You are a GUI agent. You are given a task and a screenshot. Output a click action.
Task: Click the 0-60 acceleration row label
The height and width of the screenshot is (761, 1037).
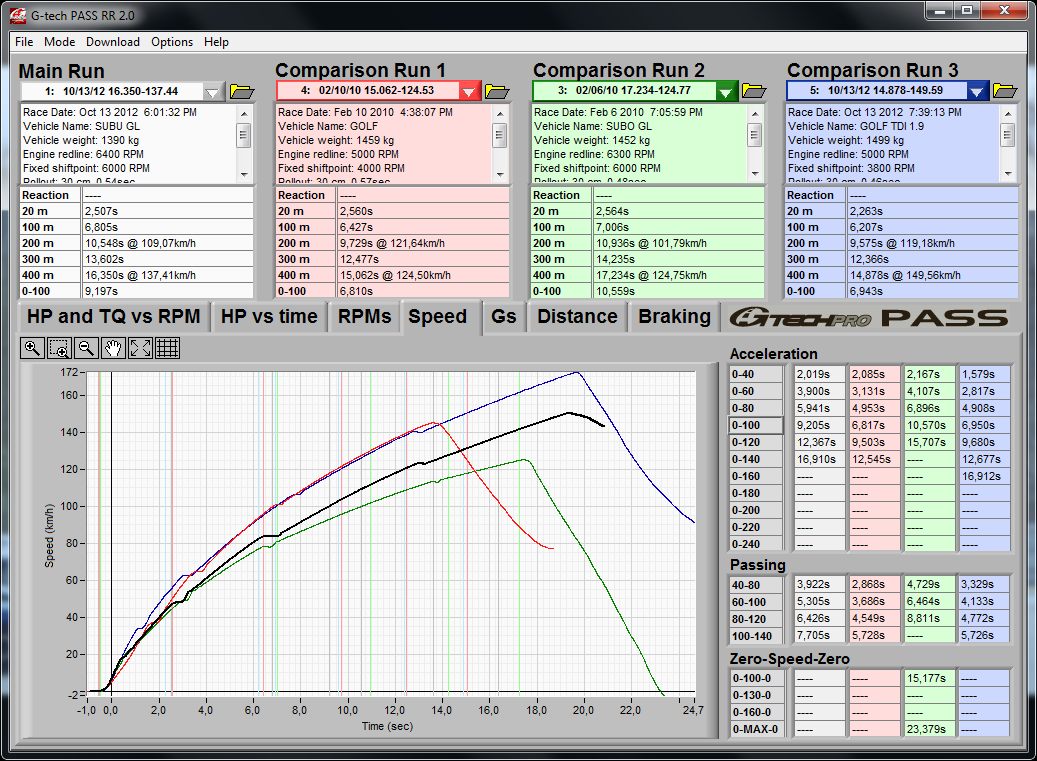pyautogui.click(x=756, y=391)
